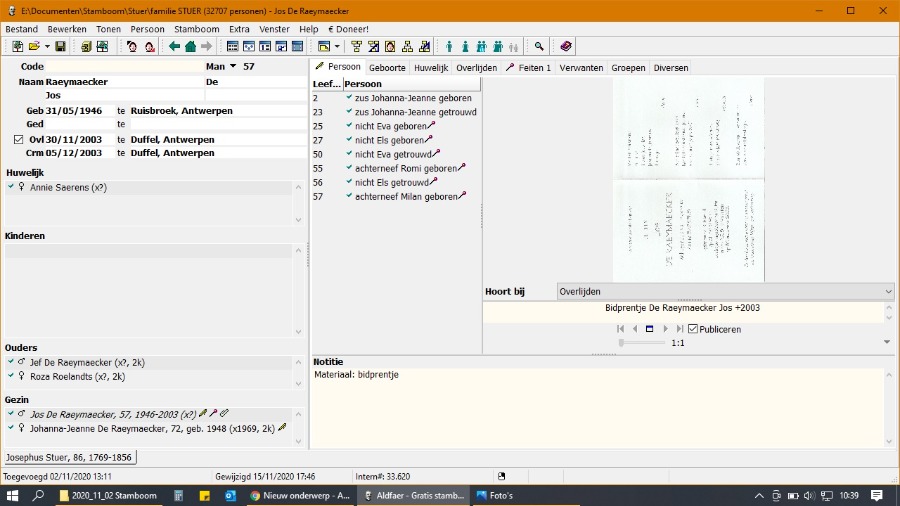Toggle the Publiceren checkbox

693,329
